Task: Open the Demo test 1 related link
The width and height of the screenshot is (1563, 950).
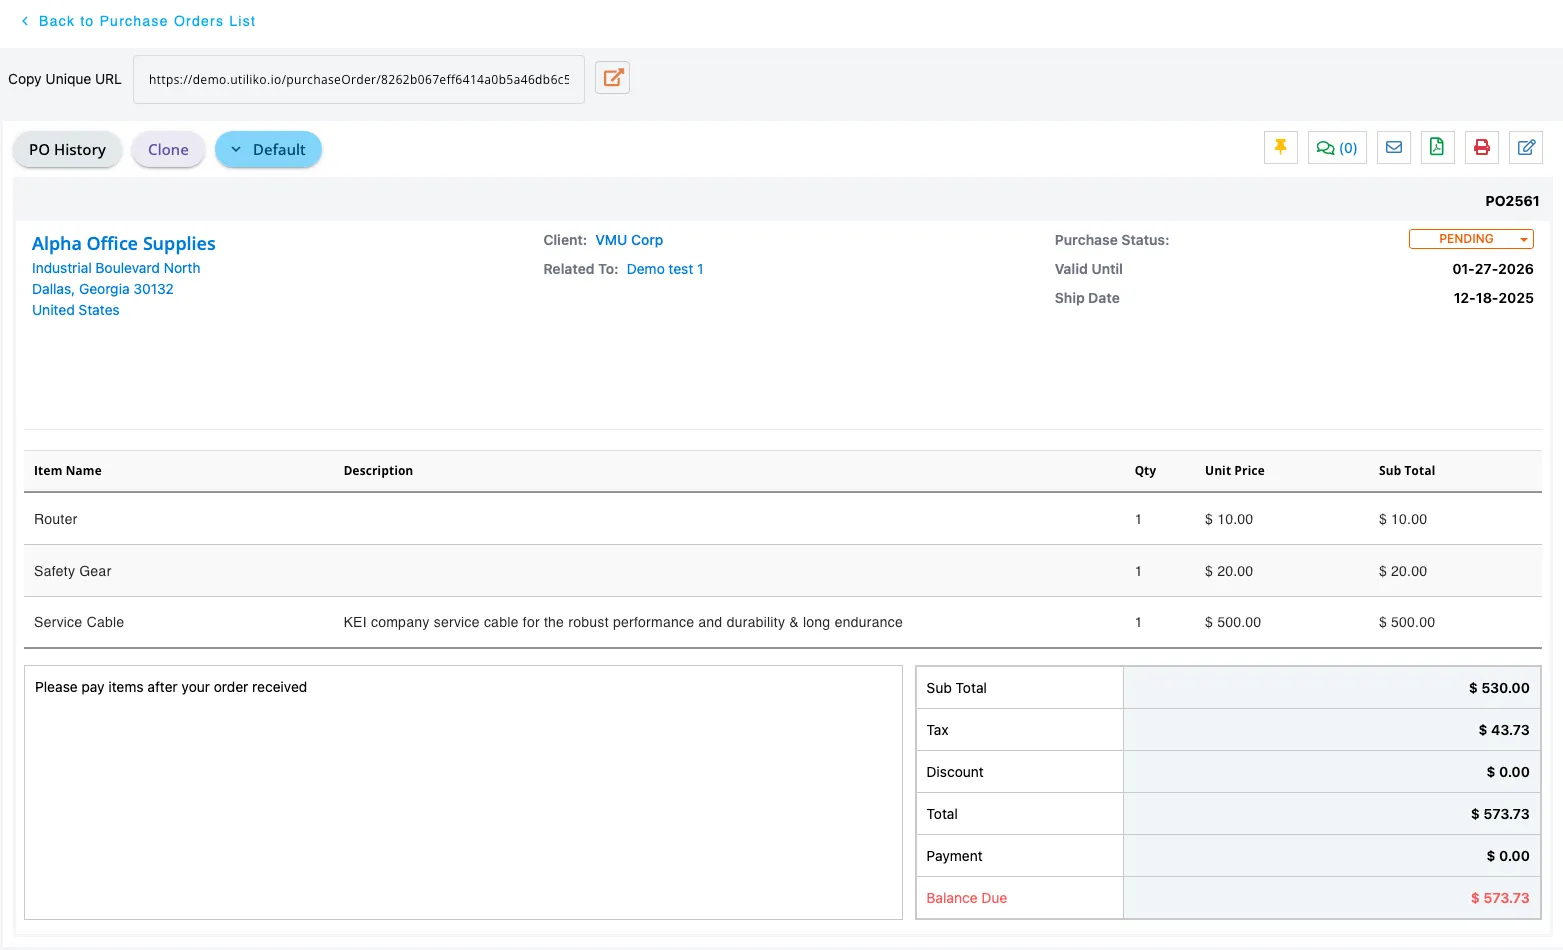Action: [x=665, y=269]
